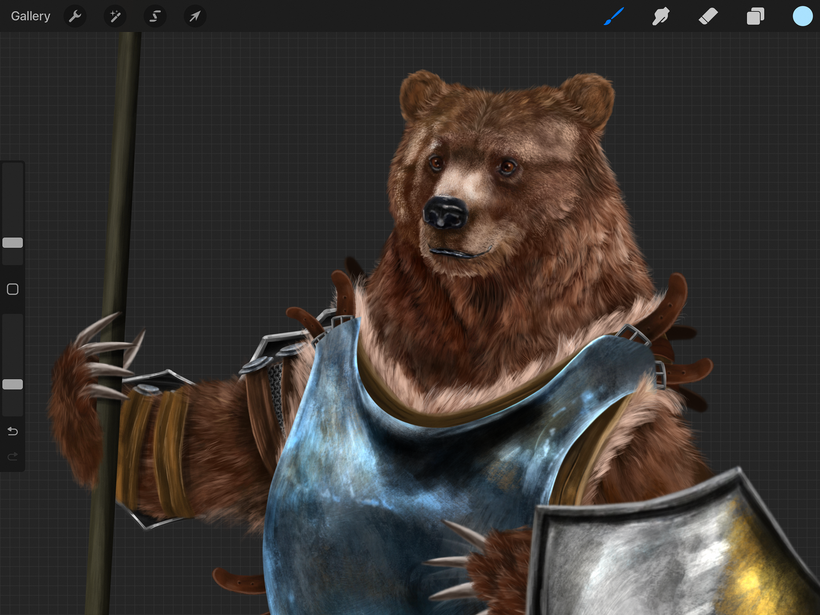
Task: Open the light blue color swatch
Action: pos(802,16)
